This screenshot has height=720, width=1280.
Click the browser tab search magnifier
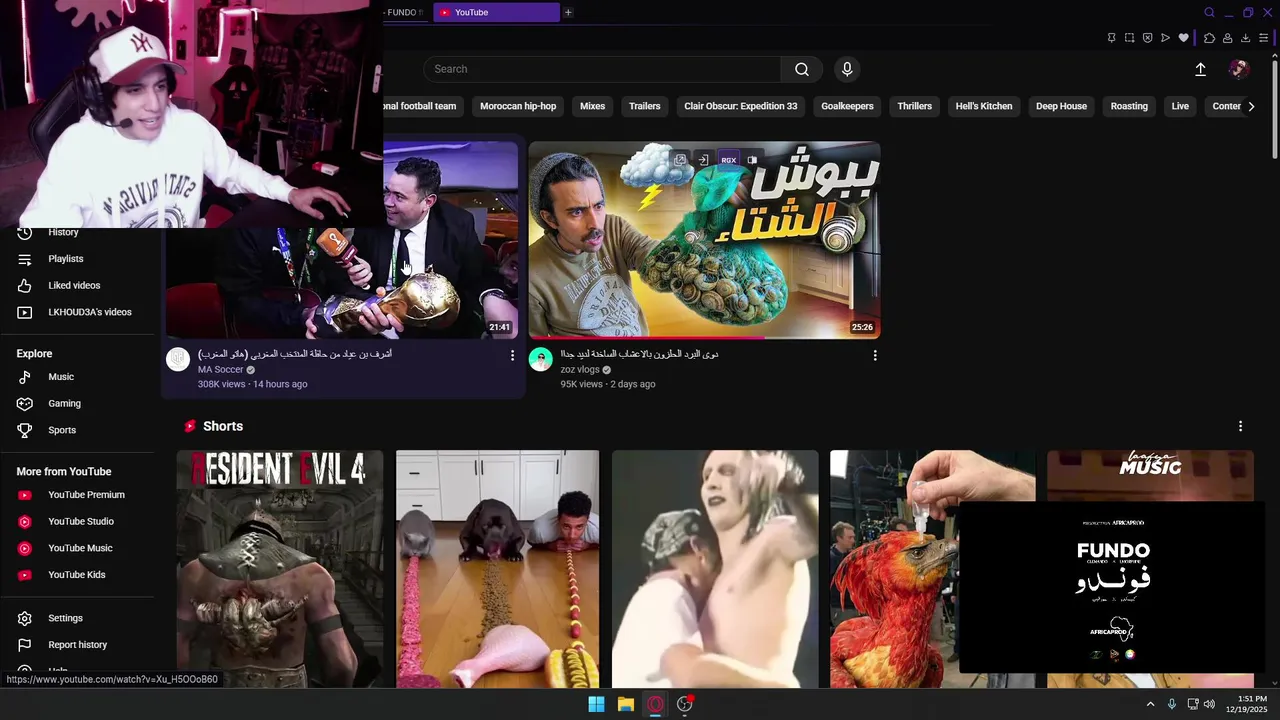1209,12
